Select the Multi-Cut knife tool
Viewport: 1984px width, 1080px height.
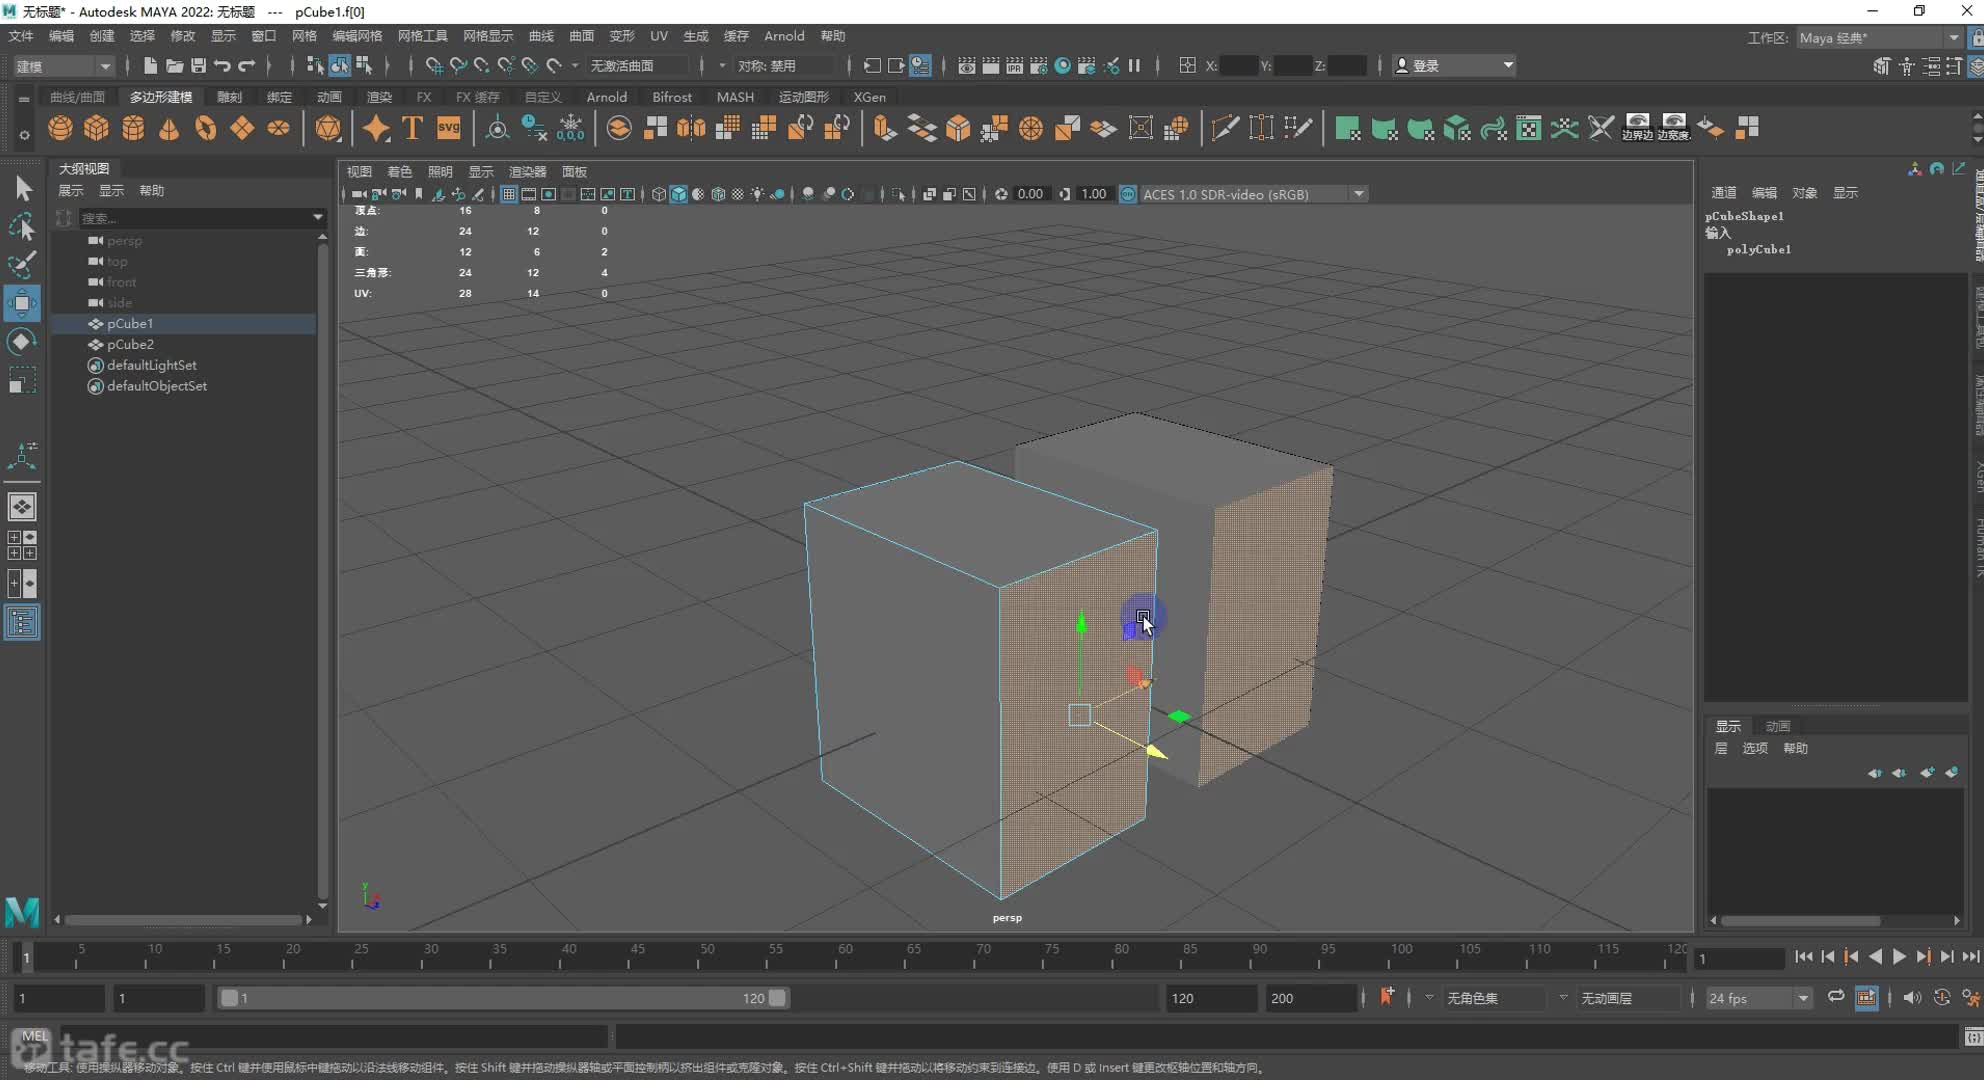pyautogui.click(x=1224, y=128)
